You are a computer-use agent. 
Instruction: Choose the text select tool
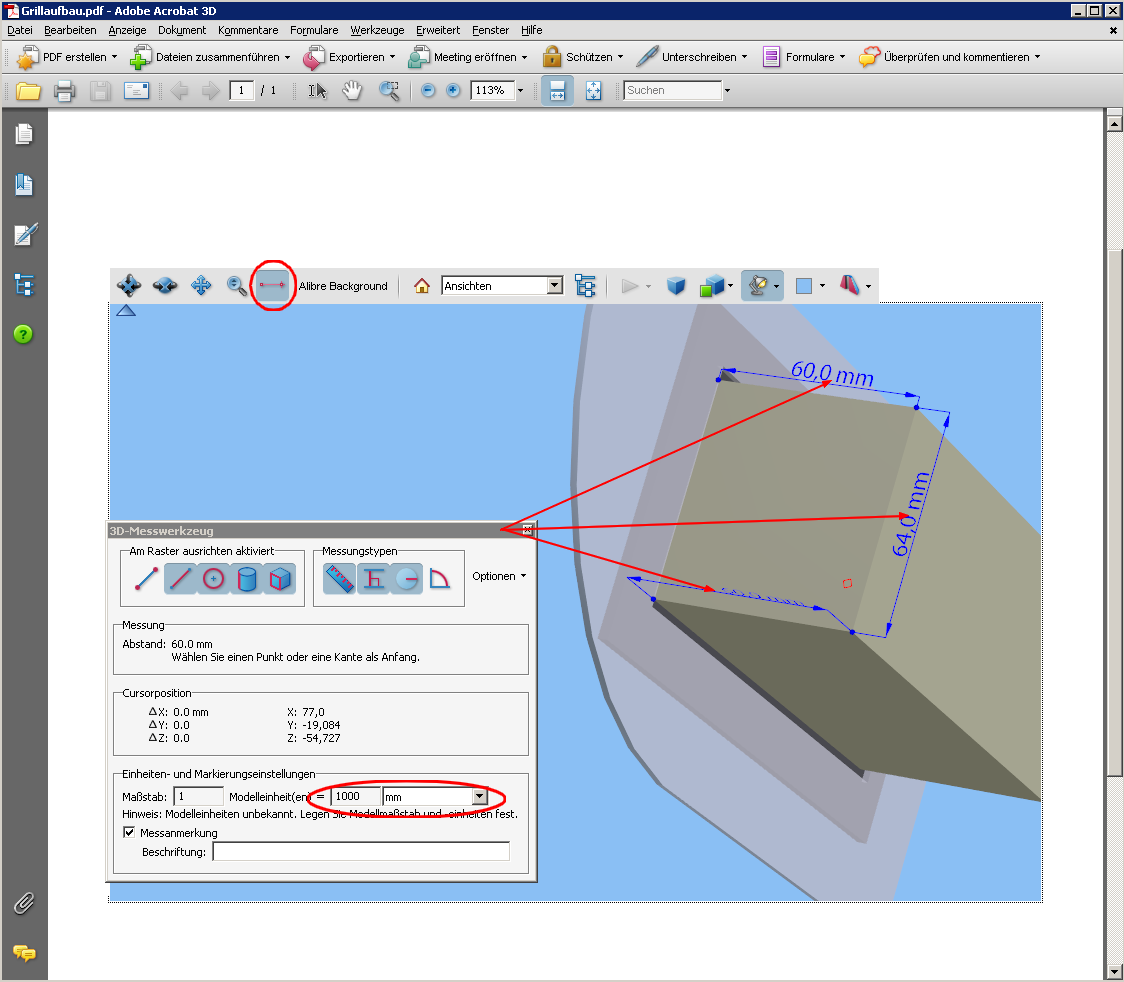(317, 91)
